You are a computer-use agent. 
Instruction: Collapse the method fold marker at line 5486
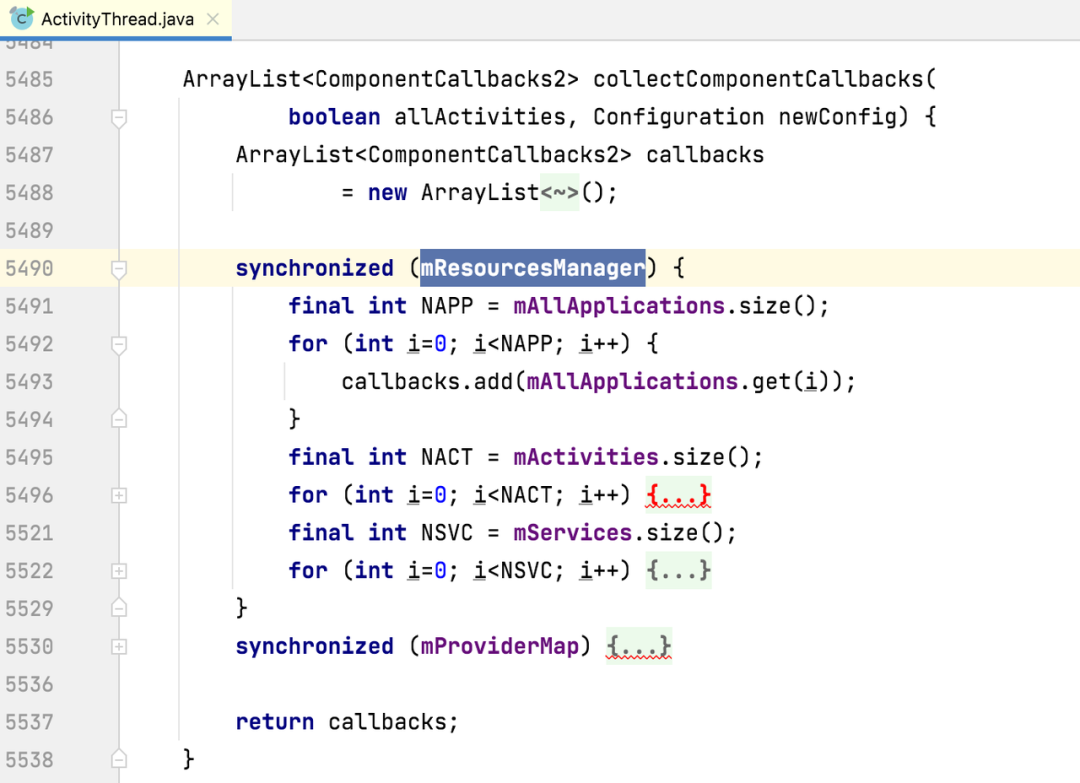(x=119, y=118)
